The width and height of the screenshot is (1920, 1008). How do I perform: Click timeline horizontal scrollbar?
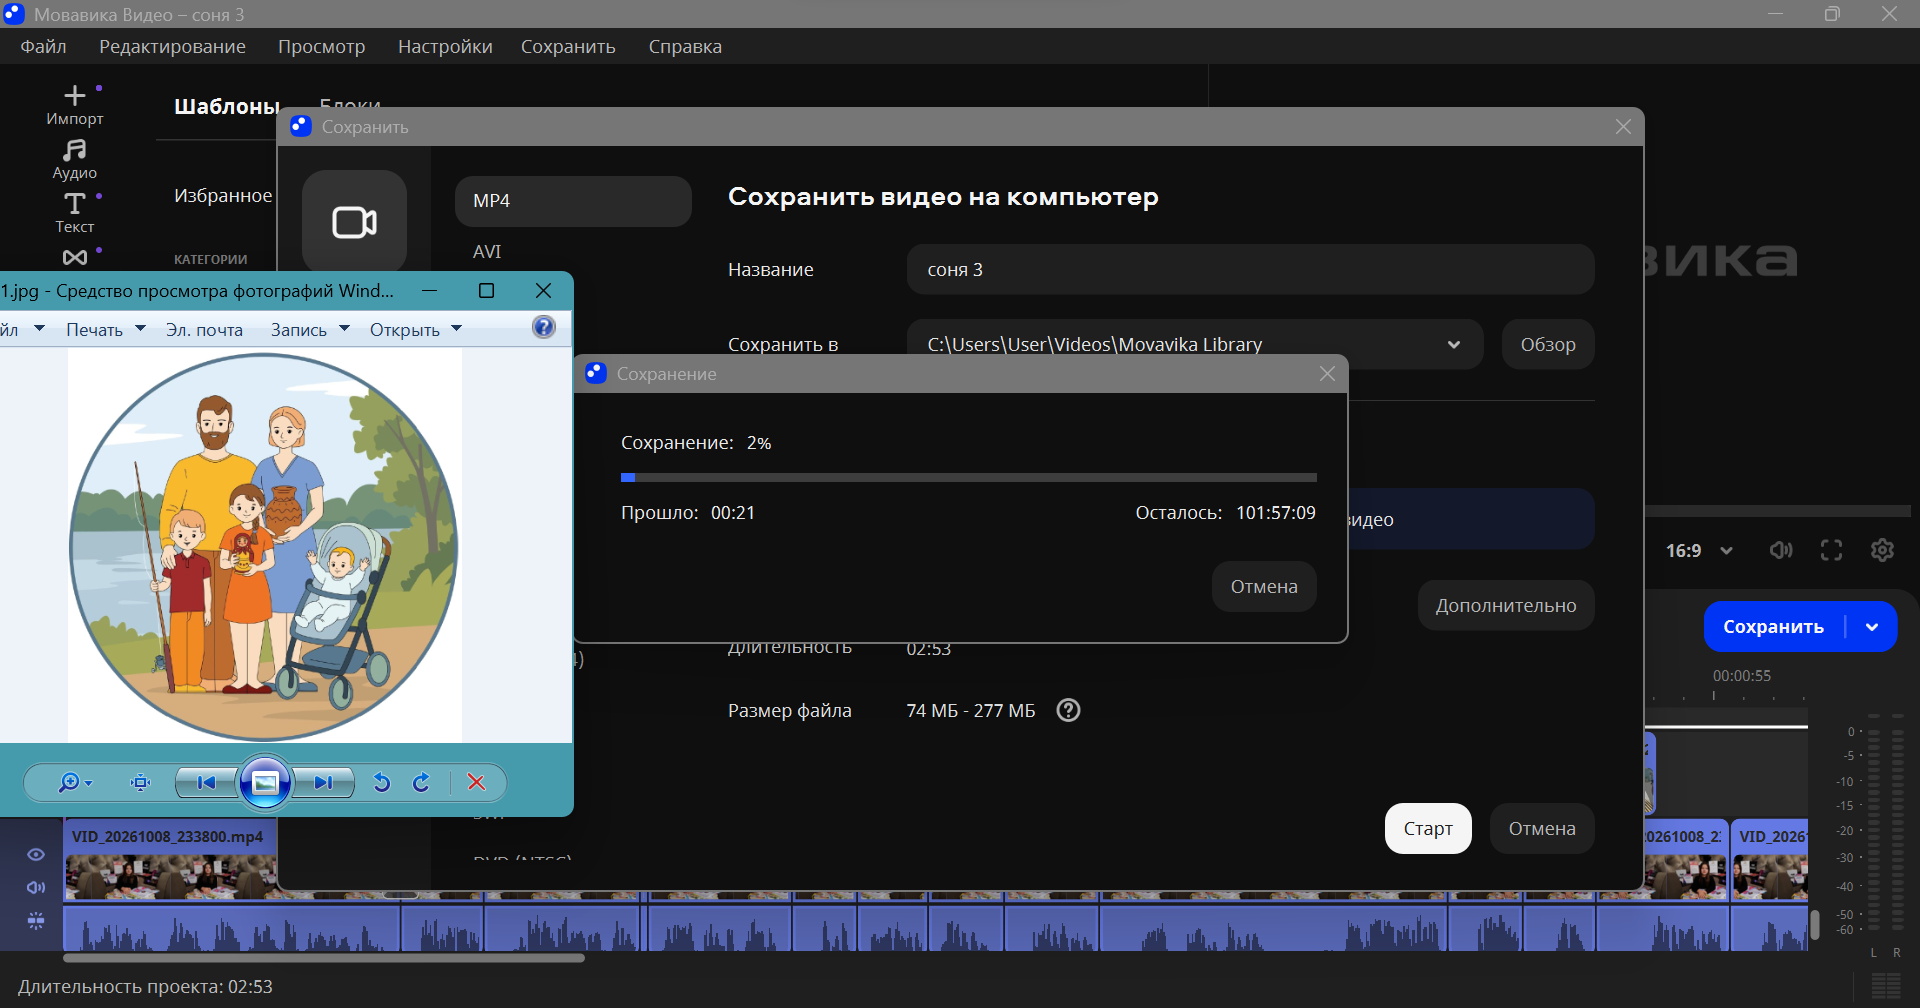[324, 958]
